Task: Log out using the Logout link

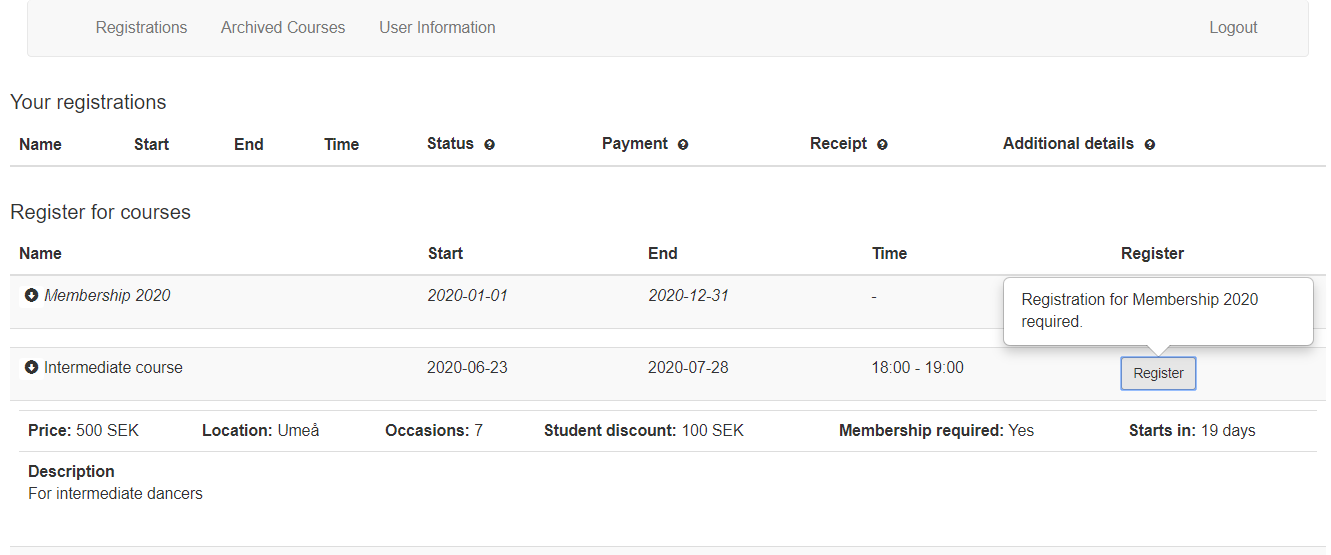Action: (1233, 28)
